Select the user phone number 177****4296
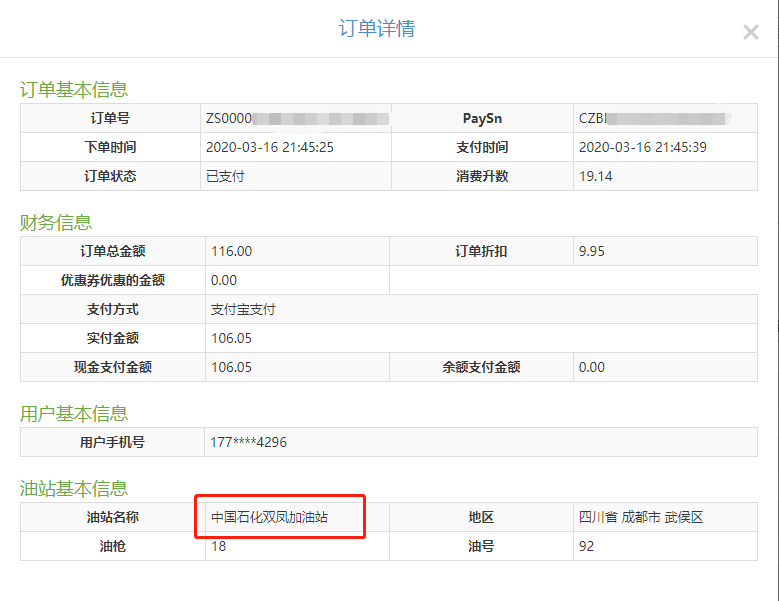The height and width of the screenshot is (601, 779). (x=249, y=442)
